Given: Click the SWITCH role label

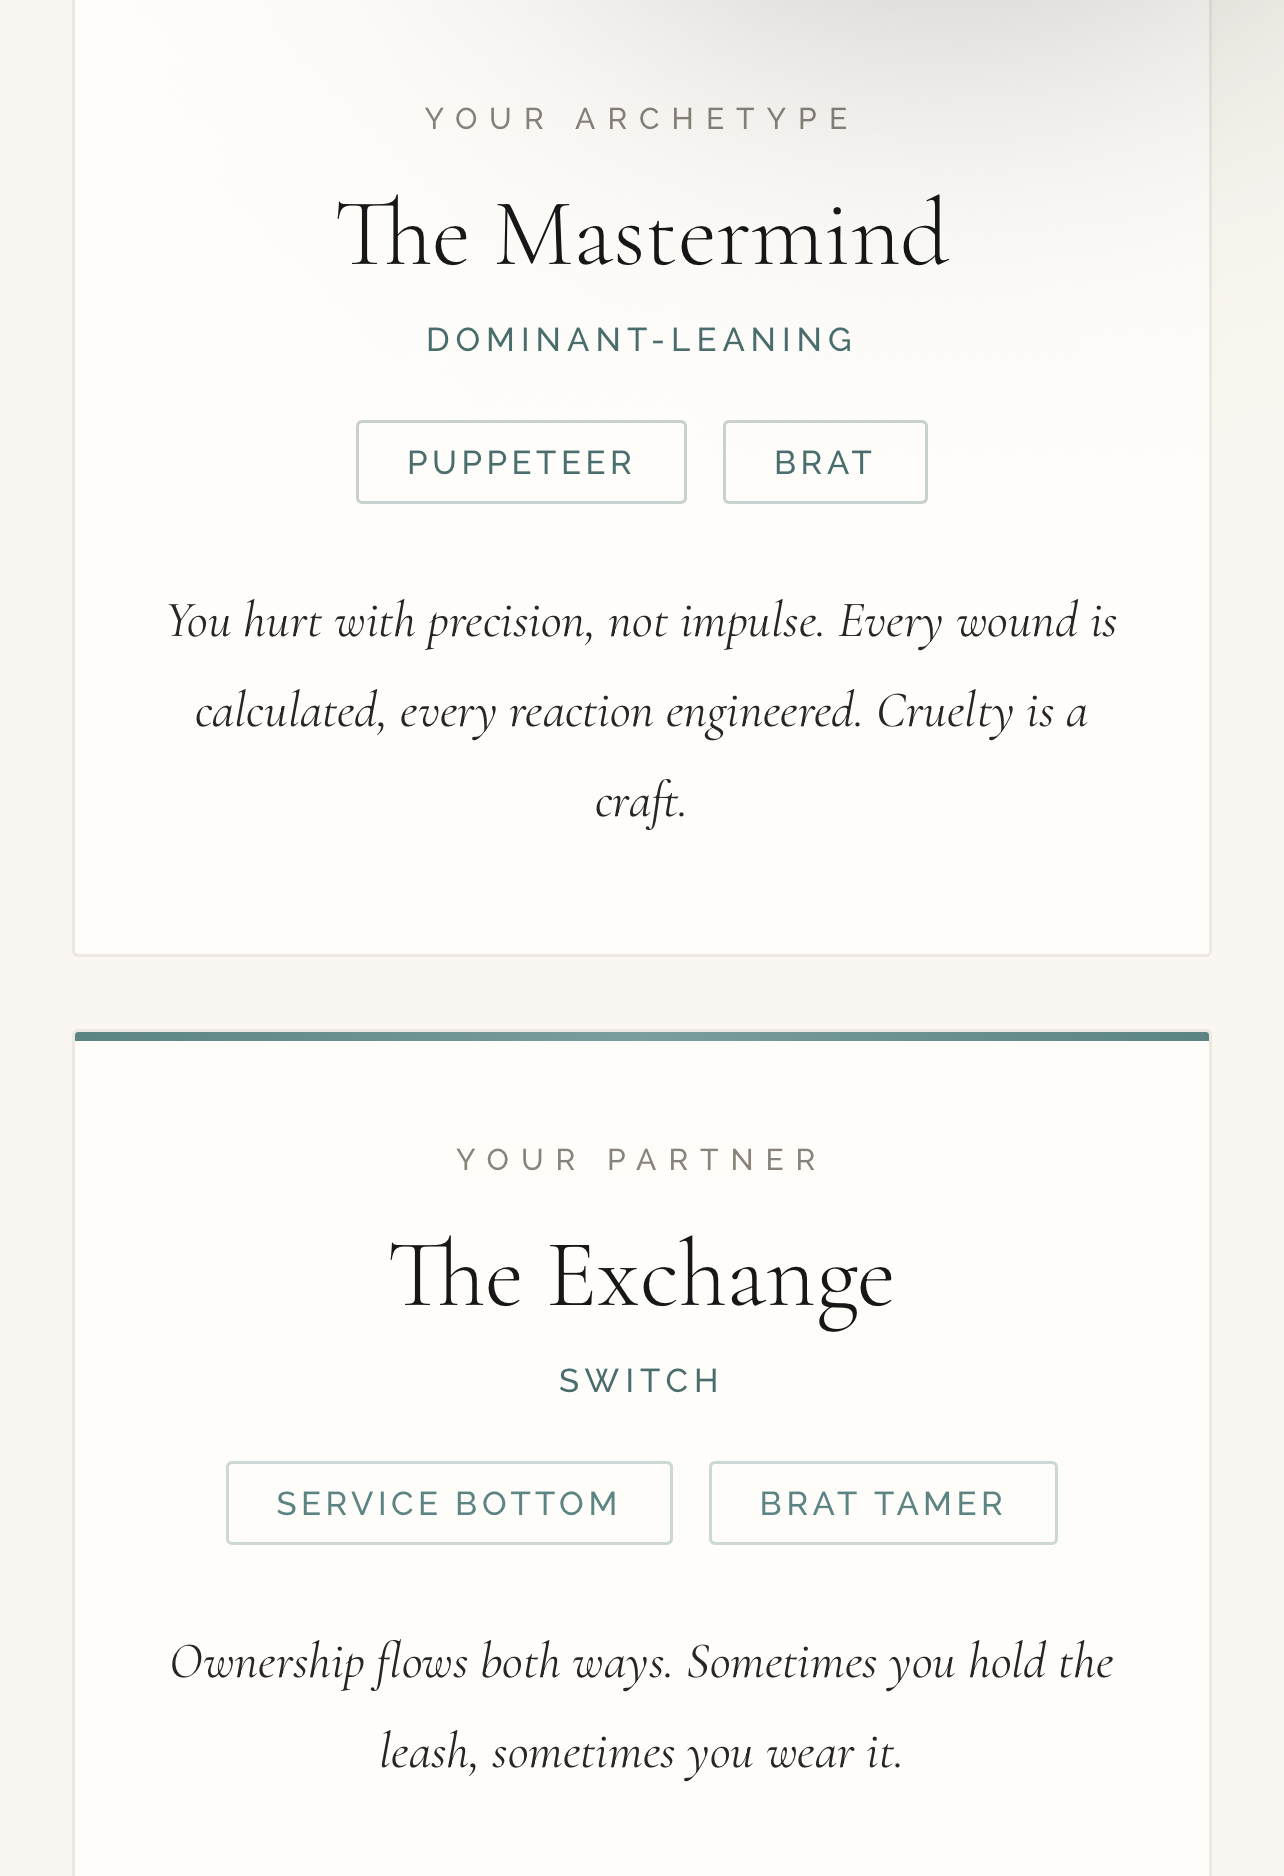Looking at the screenshot, I should point(641,1381).
